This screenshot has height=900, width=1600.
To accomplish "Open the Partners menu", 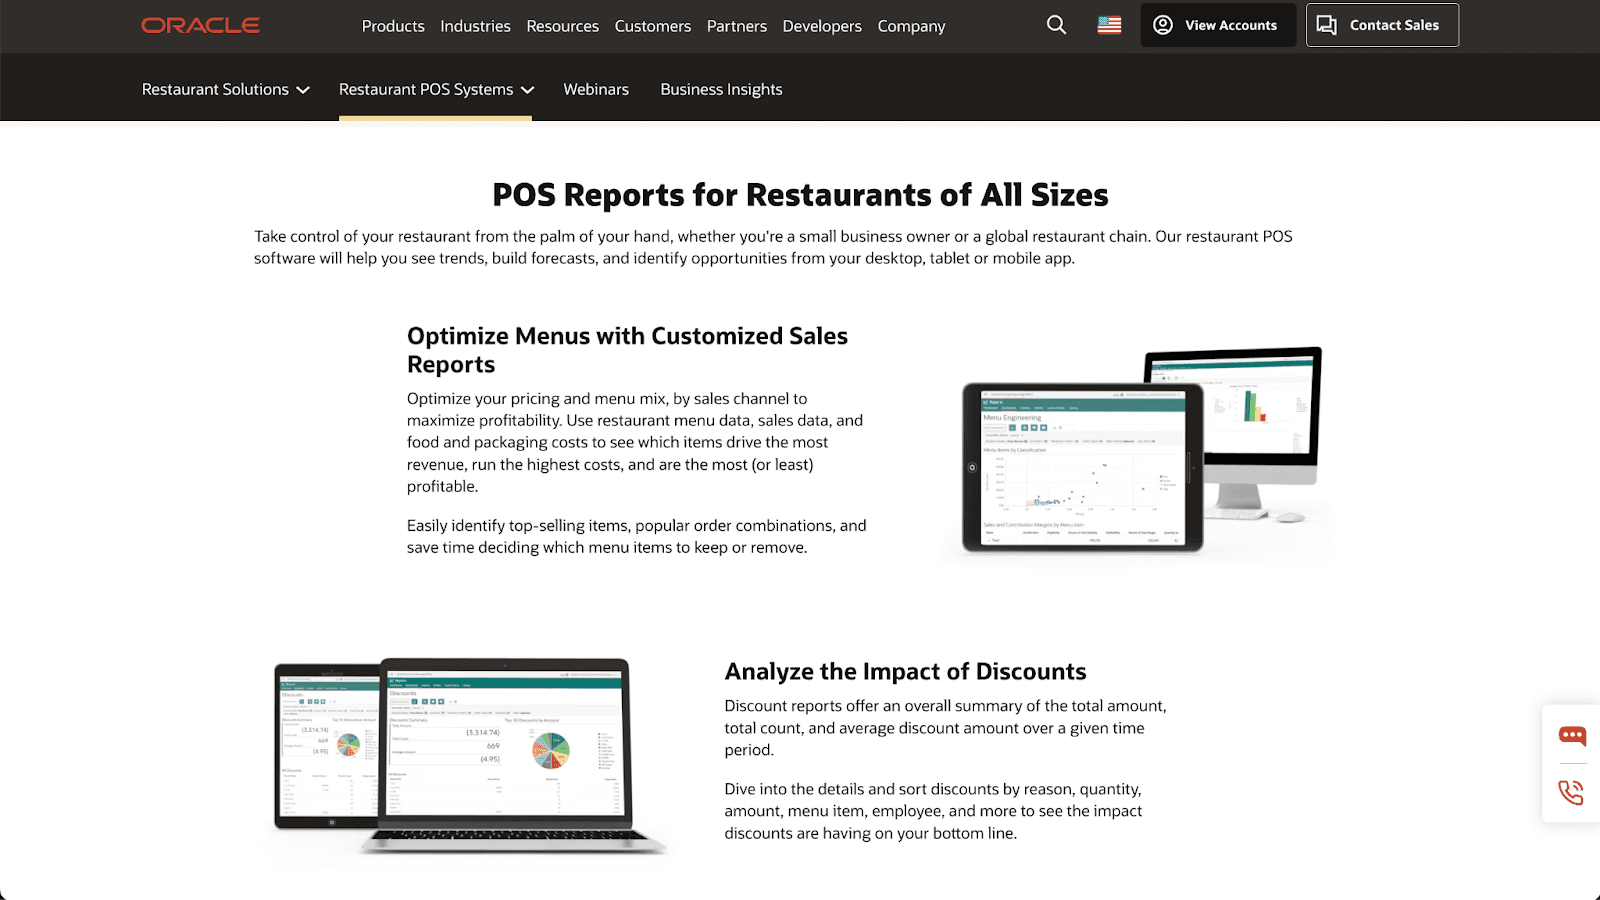I will (737, 26).
